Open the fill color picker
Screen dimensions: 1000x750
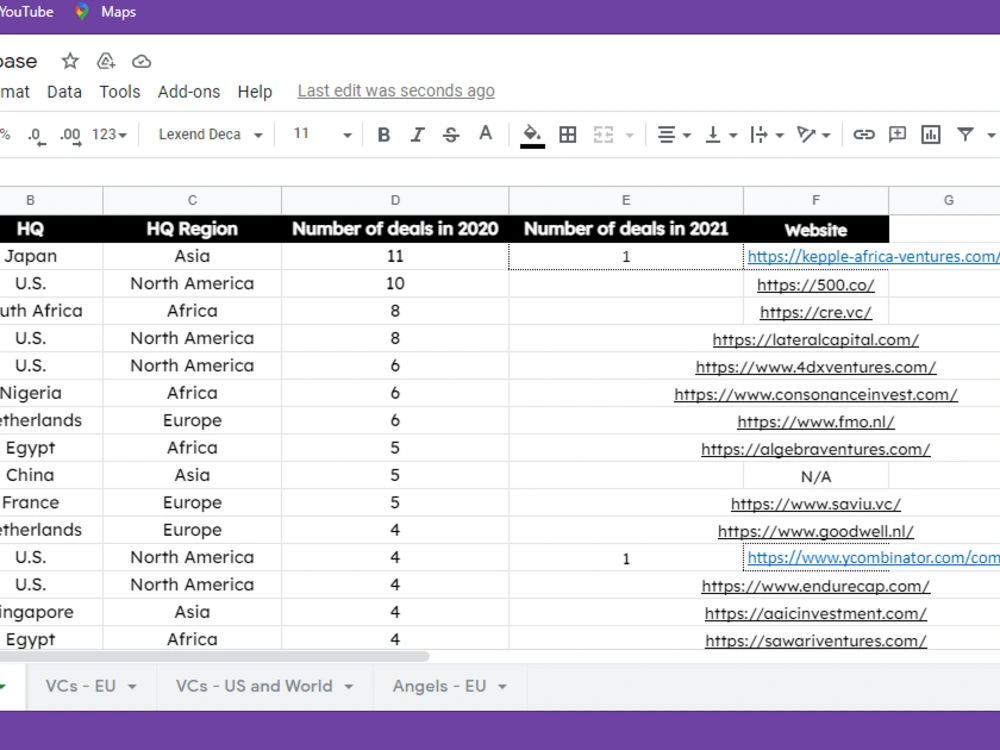tap(532, 135)
